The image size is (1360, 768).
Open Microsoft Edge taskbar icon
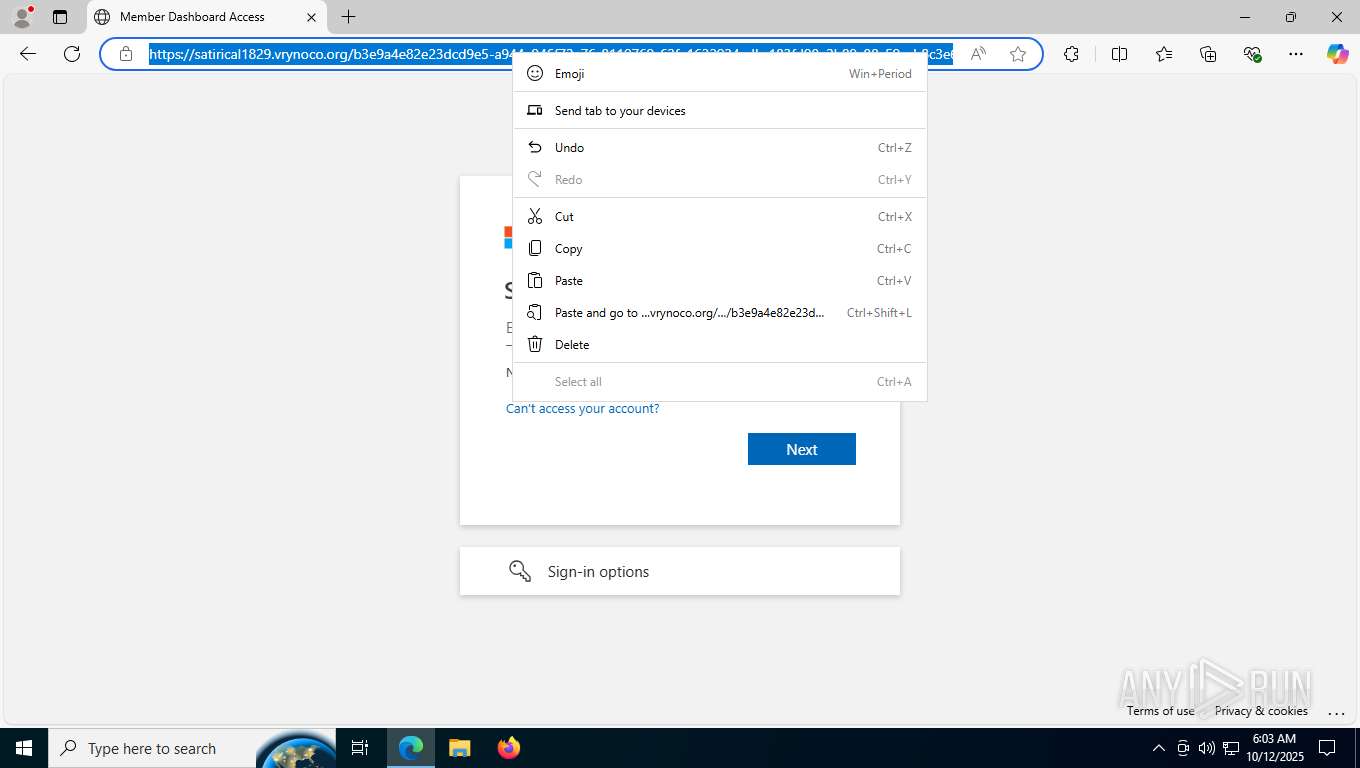tap(411, 748)
